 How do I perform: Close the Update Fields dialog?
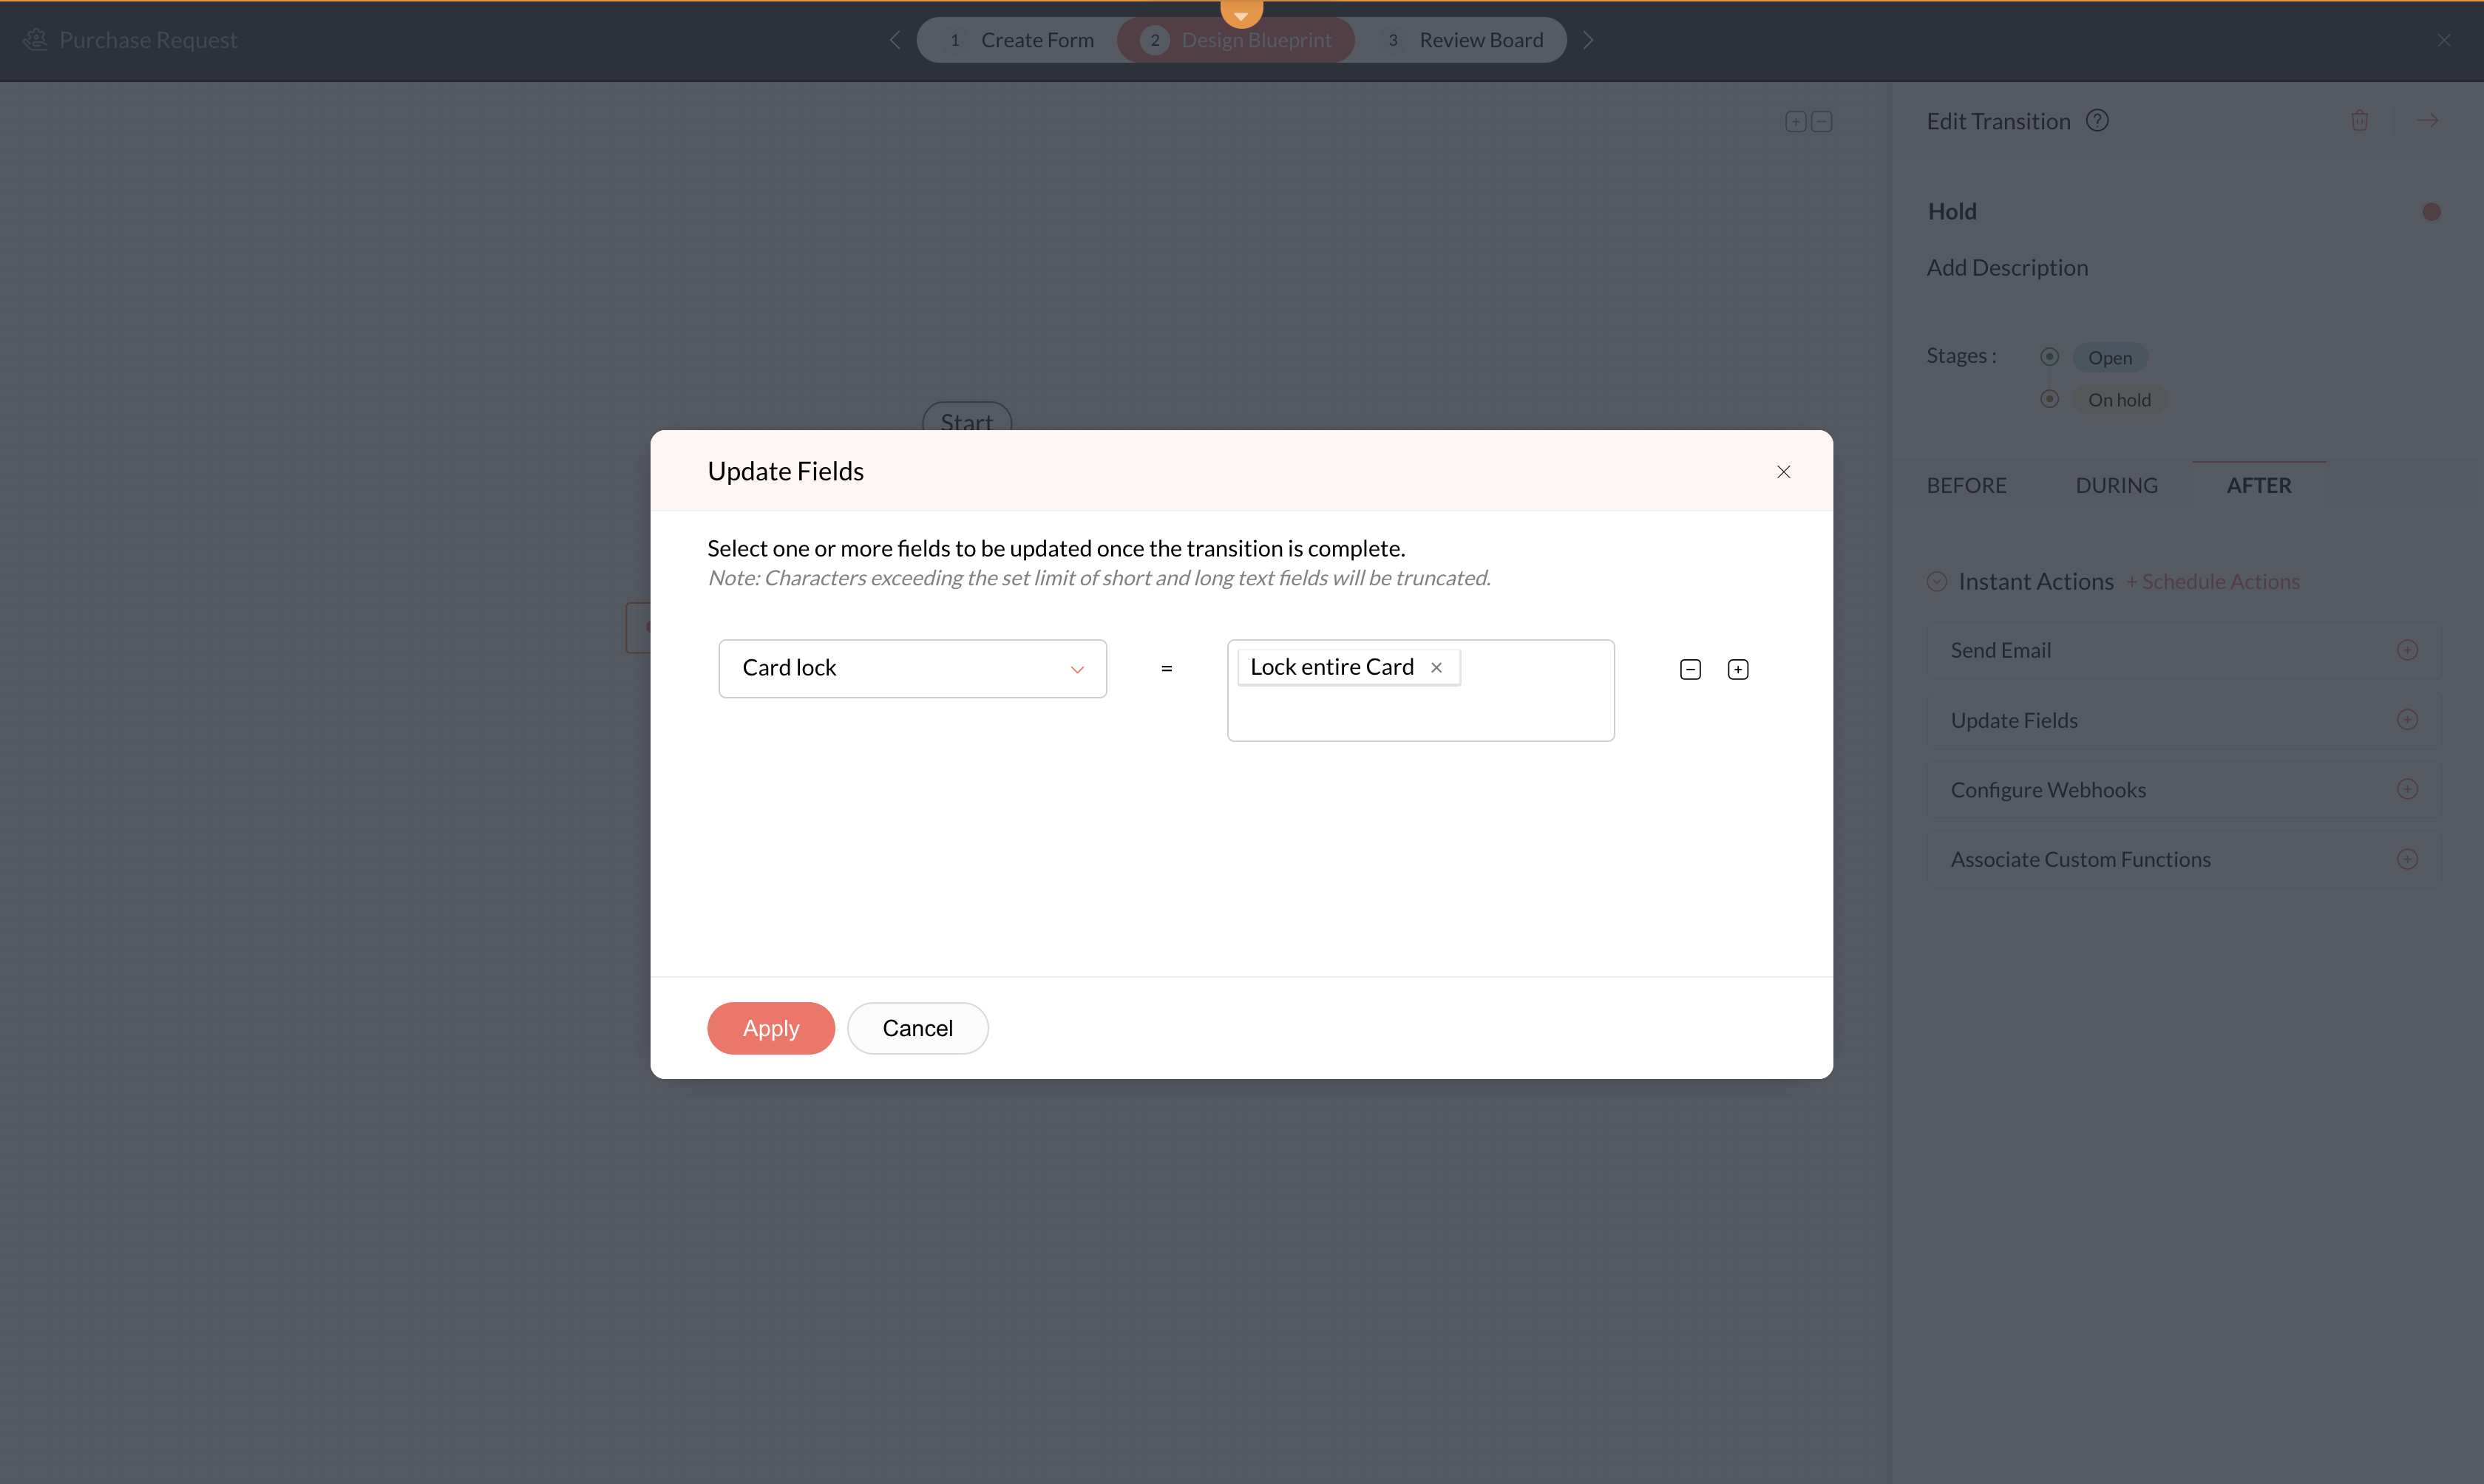(1783, 471)
